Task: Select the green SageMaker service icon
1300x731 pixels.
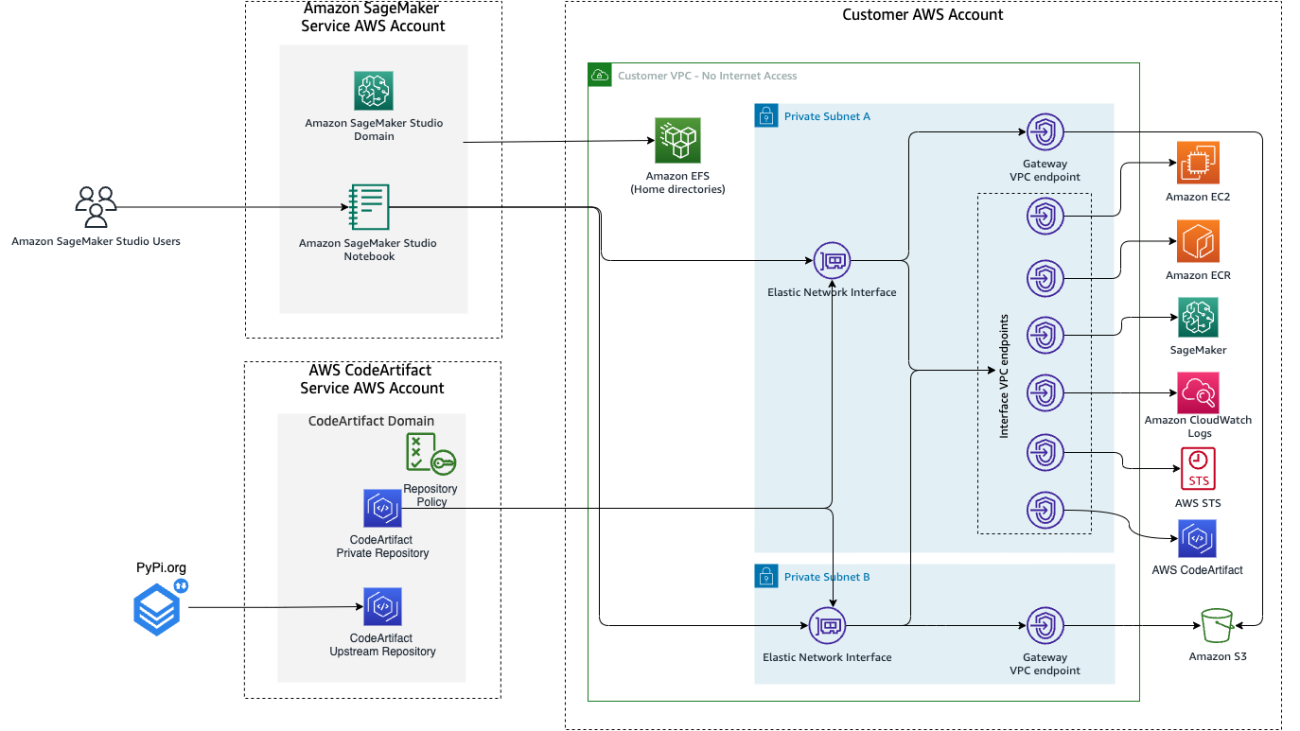Action: click(x=1198, y=318)
